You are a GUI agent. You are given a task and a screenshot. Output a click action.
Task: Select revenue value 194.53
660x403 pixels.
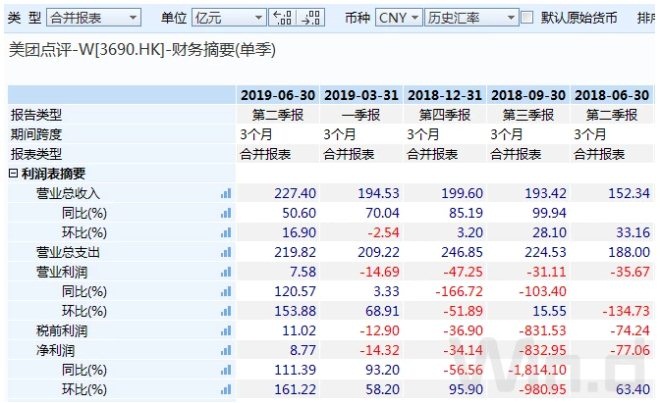click(x=378, y=193)
